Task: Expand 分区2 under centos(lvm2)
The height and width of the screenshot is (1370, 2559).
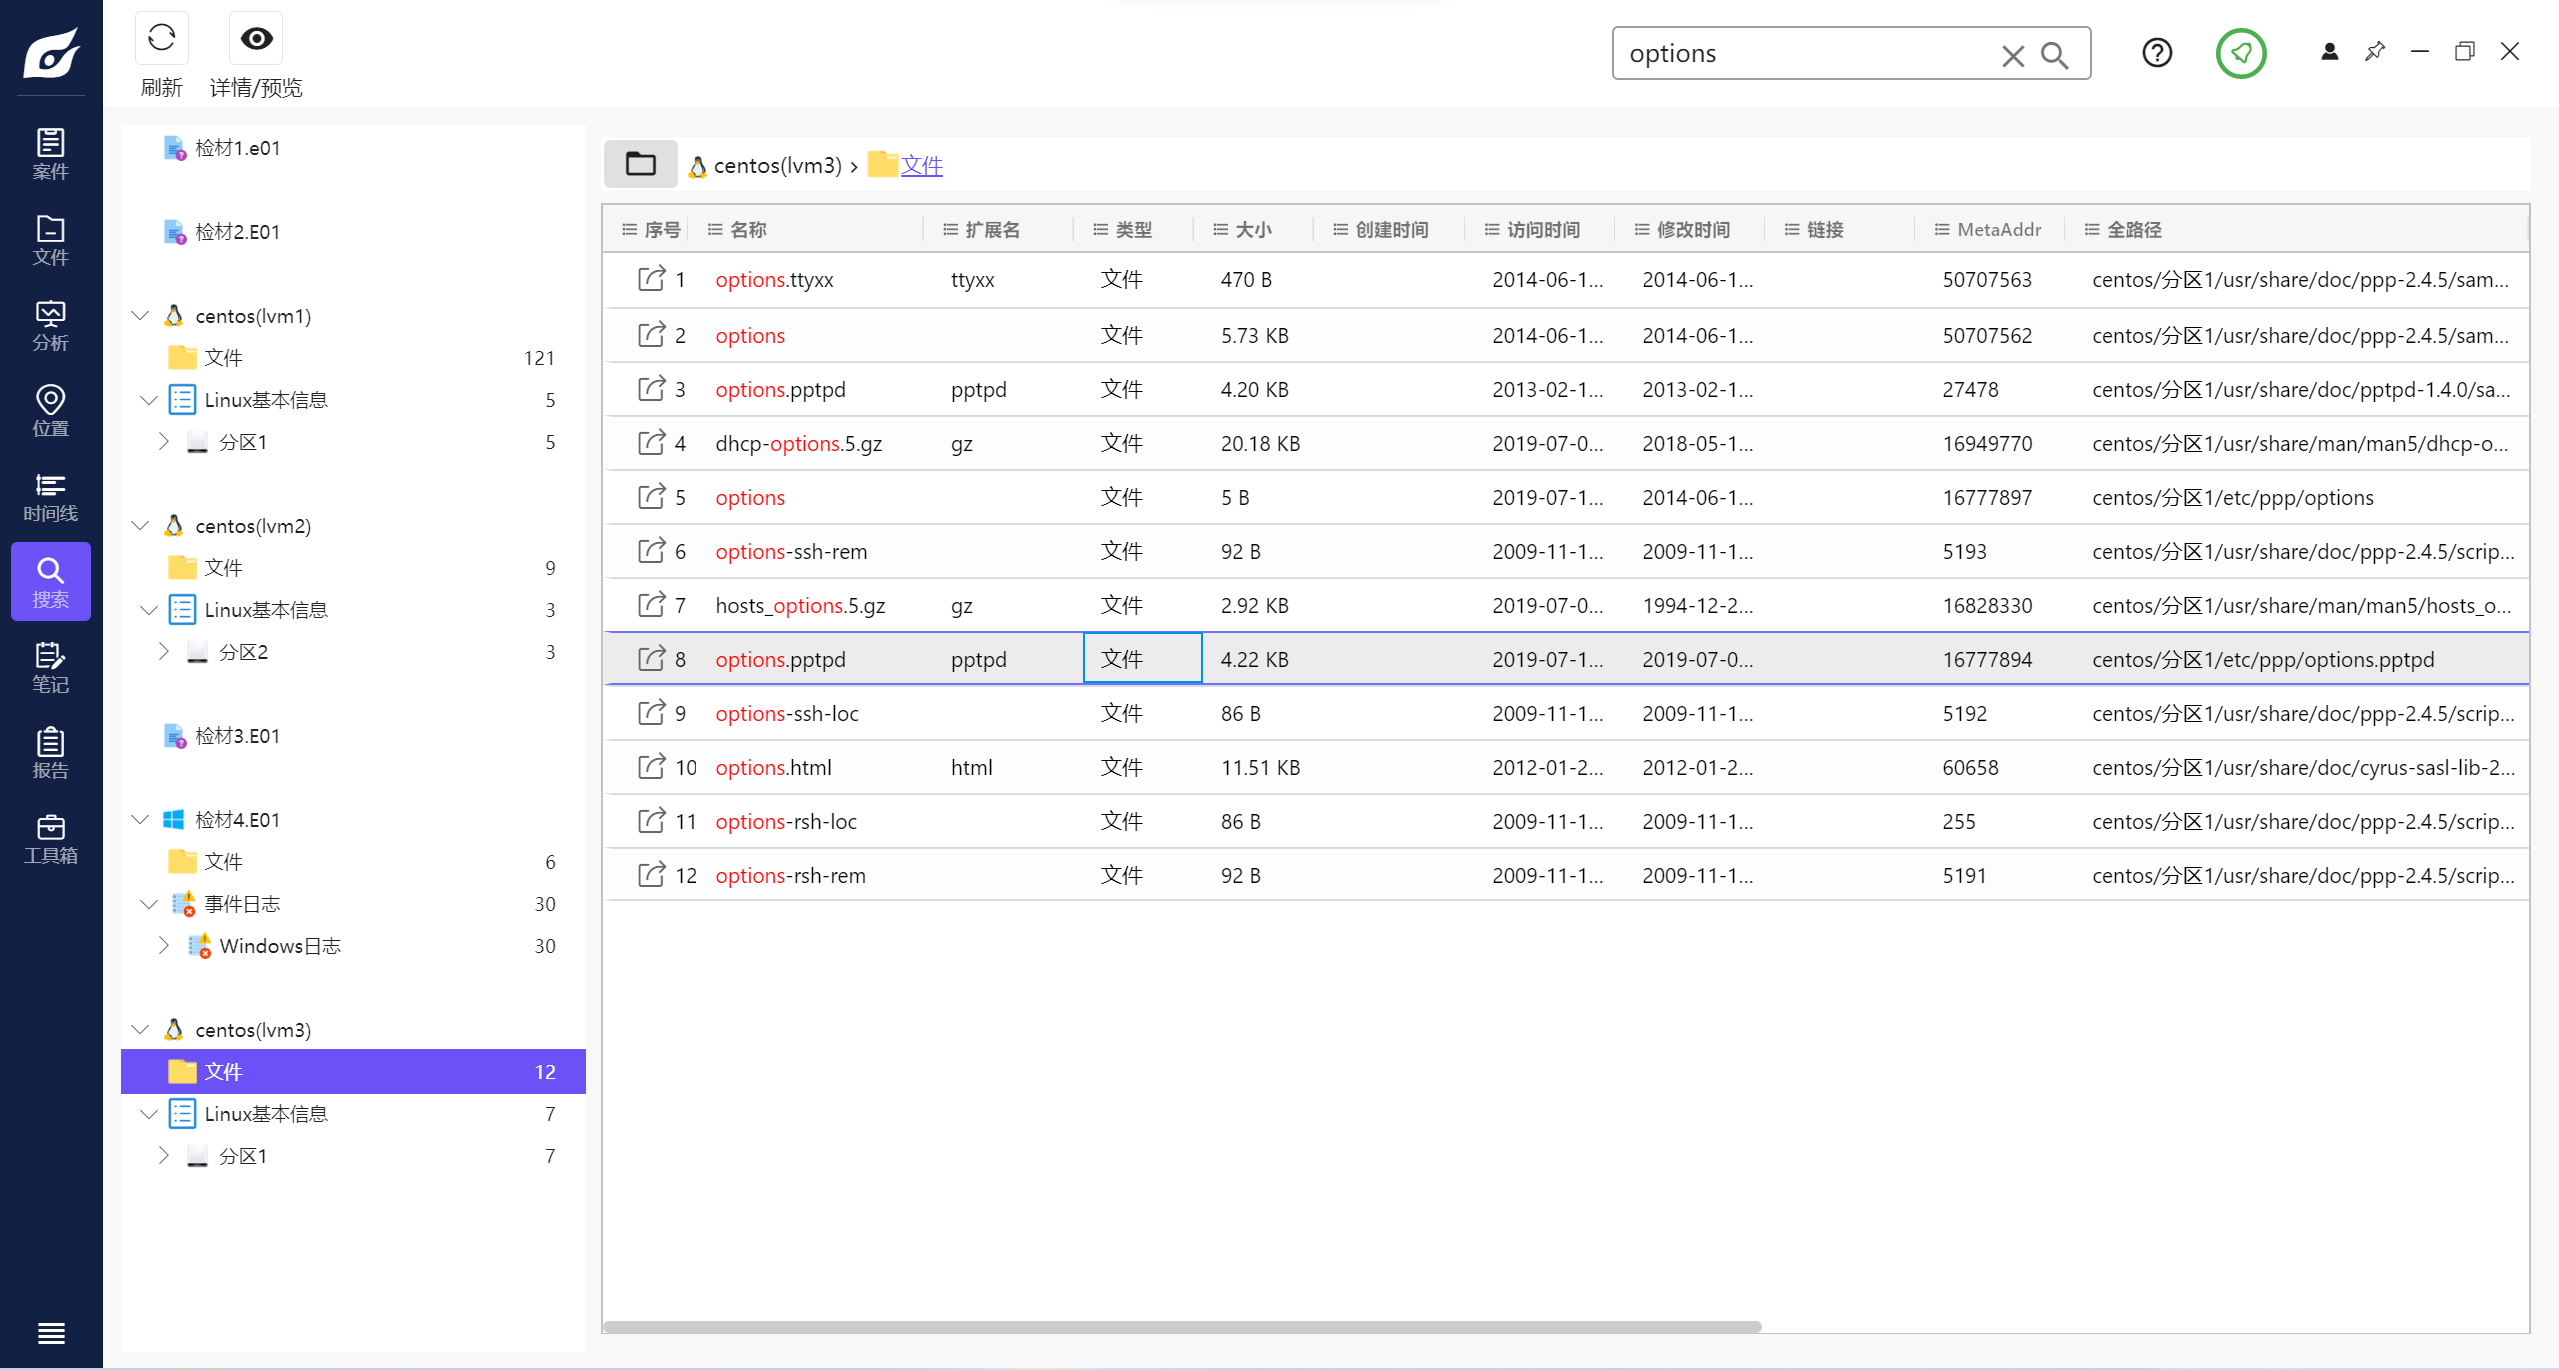Action: (x=164, y=651)
